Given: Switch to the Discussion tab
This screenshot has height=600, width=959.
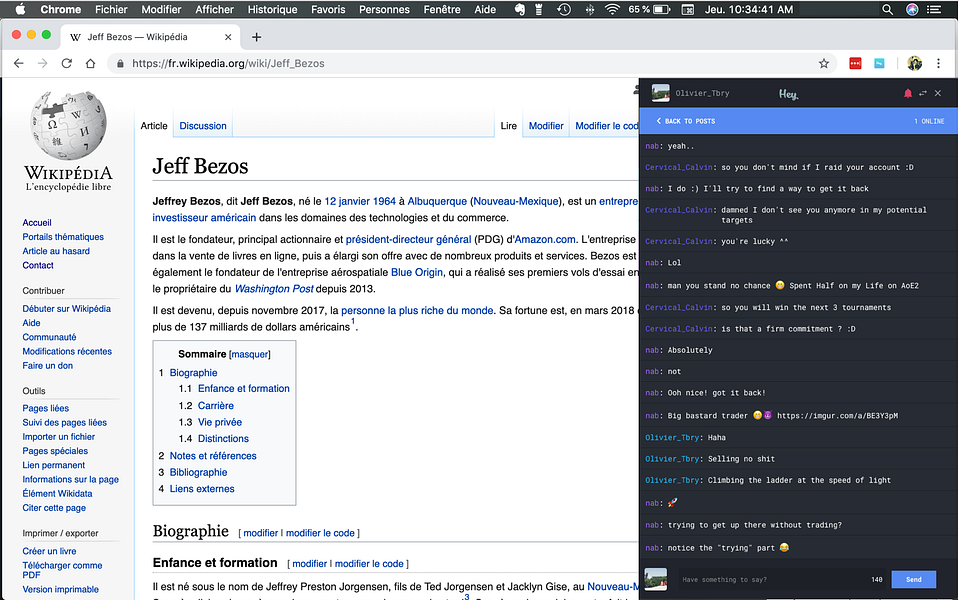Looking at the screenshot, I should [202, 126].
